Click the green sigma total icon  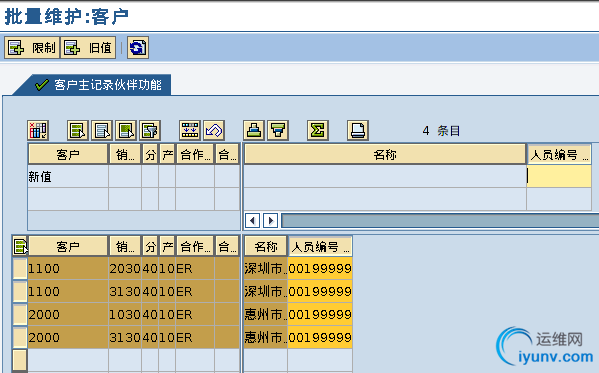[317, 130]
